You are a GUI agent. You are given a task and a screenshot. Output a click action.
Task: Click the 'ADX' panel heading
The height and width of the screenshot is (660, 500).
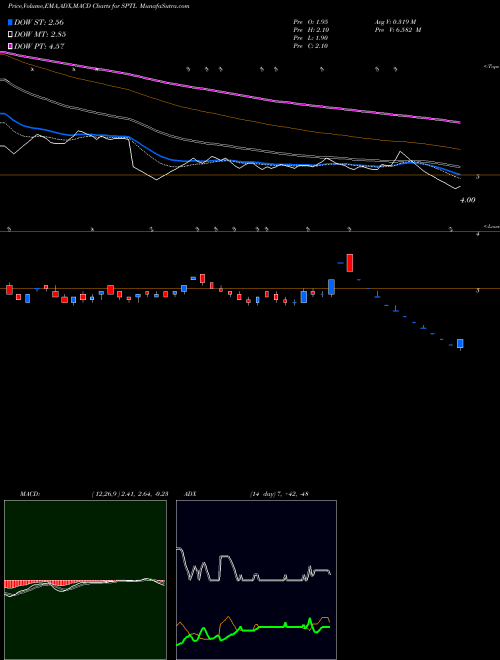pos(190,494)
